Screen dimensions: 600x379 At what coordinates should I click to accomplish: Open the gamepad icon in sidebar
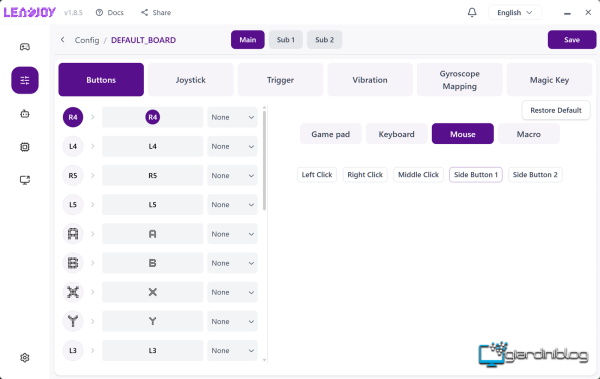25,47
